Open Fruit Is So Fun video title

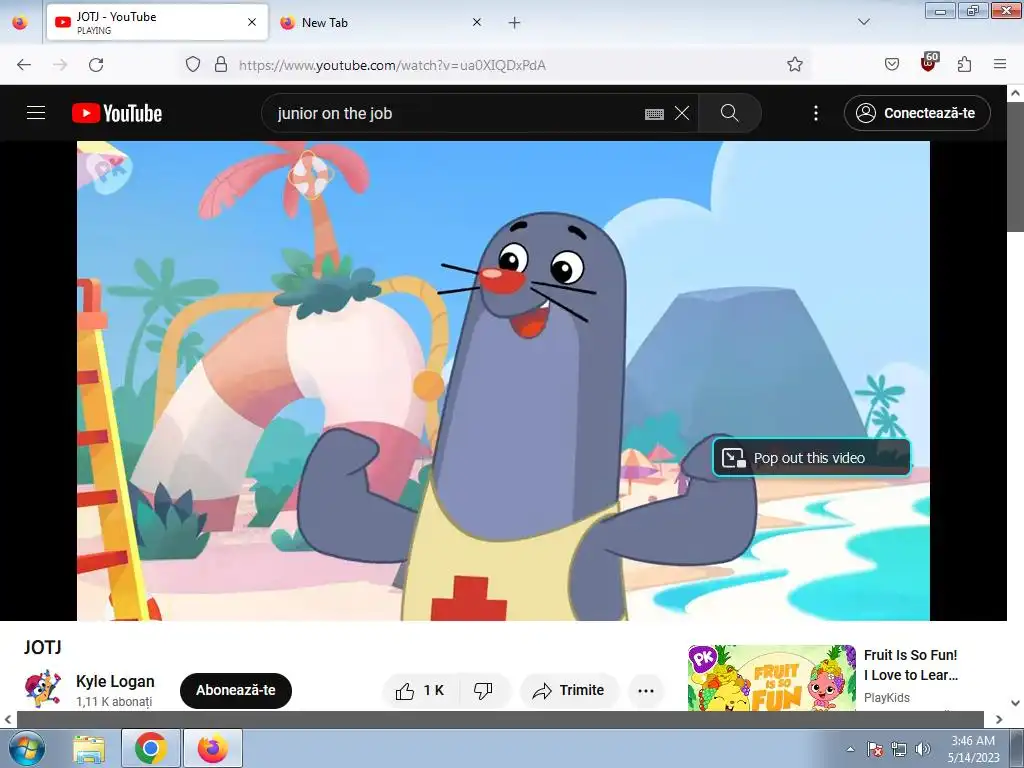tap(911, 665)
